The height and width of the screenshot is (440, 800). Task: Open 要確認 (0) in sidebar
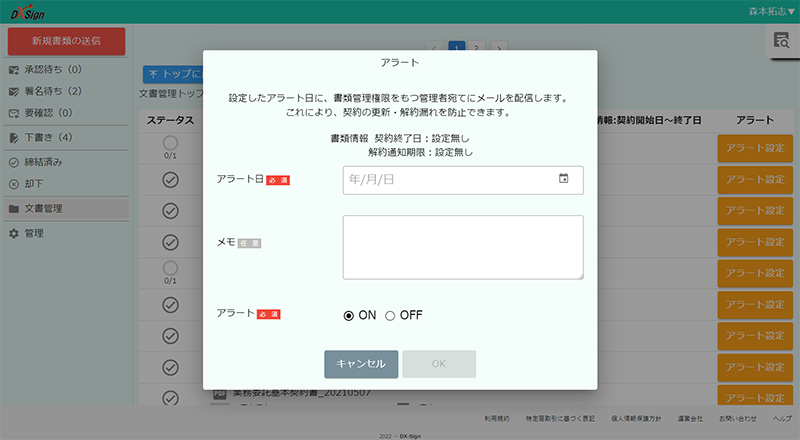(66, 113)
